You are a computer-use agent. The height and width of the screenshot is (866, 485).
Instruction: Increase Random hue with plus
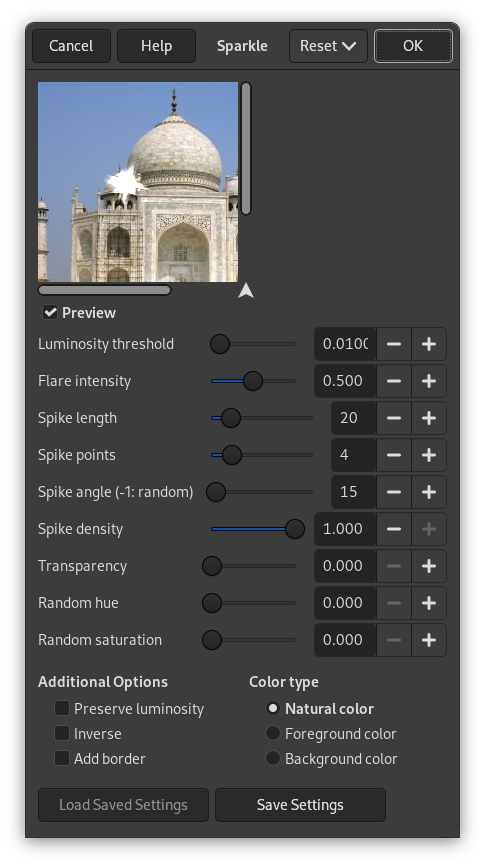[429, 603]
